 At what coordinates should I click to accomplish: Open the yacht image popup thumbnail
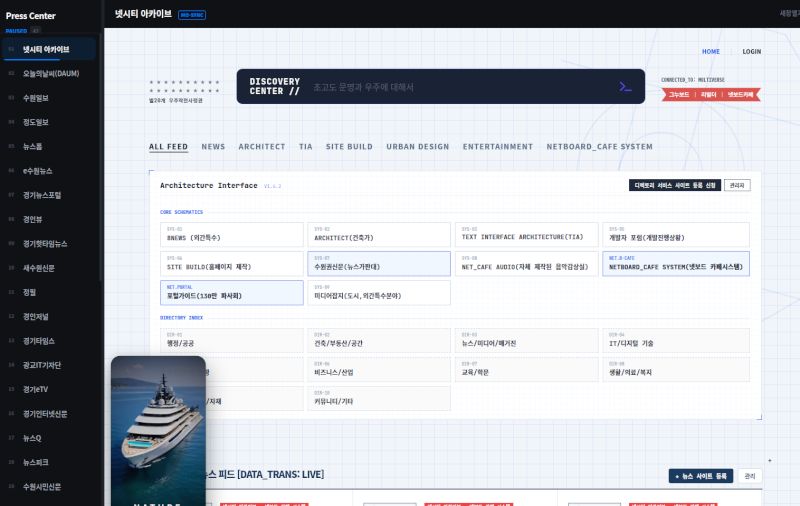click(x=158, y=430)
